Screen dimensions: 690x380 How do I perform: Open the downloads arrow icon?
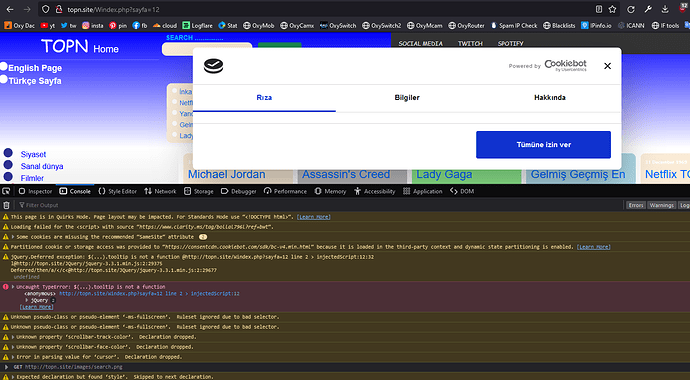tap(665, 9)
